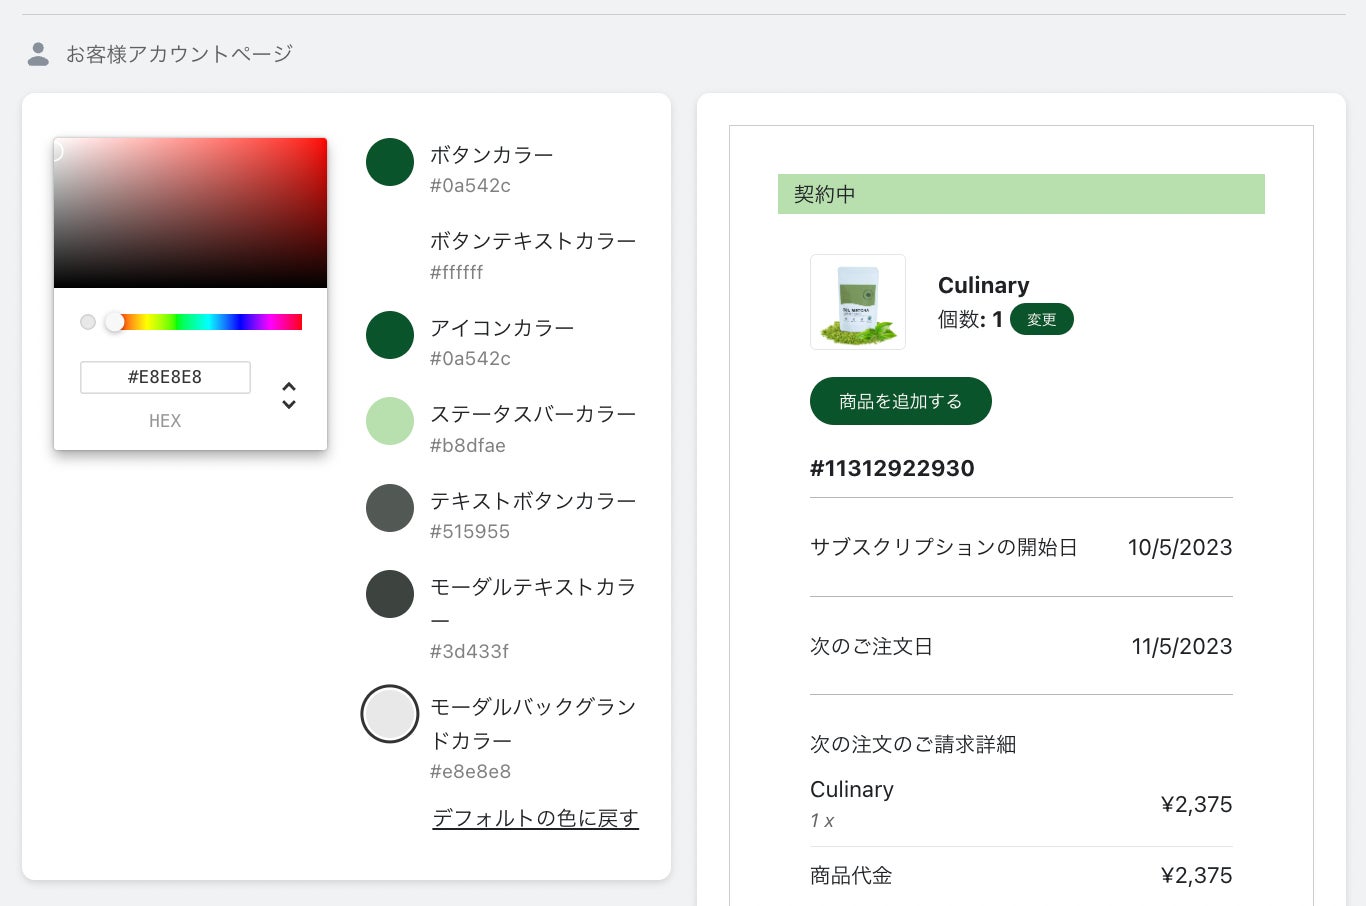Focus the HEX color input field
Screen dimensions: 1366x906
coord(165,377)
